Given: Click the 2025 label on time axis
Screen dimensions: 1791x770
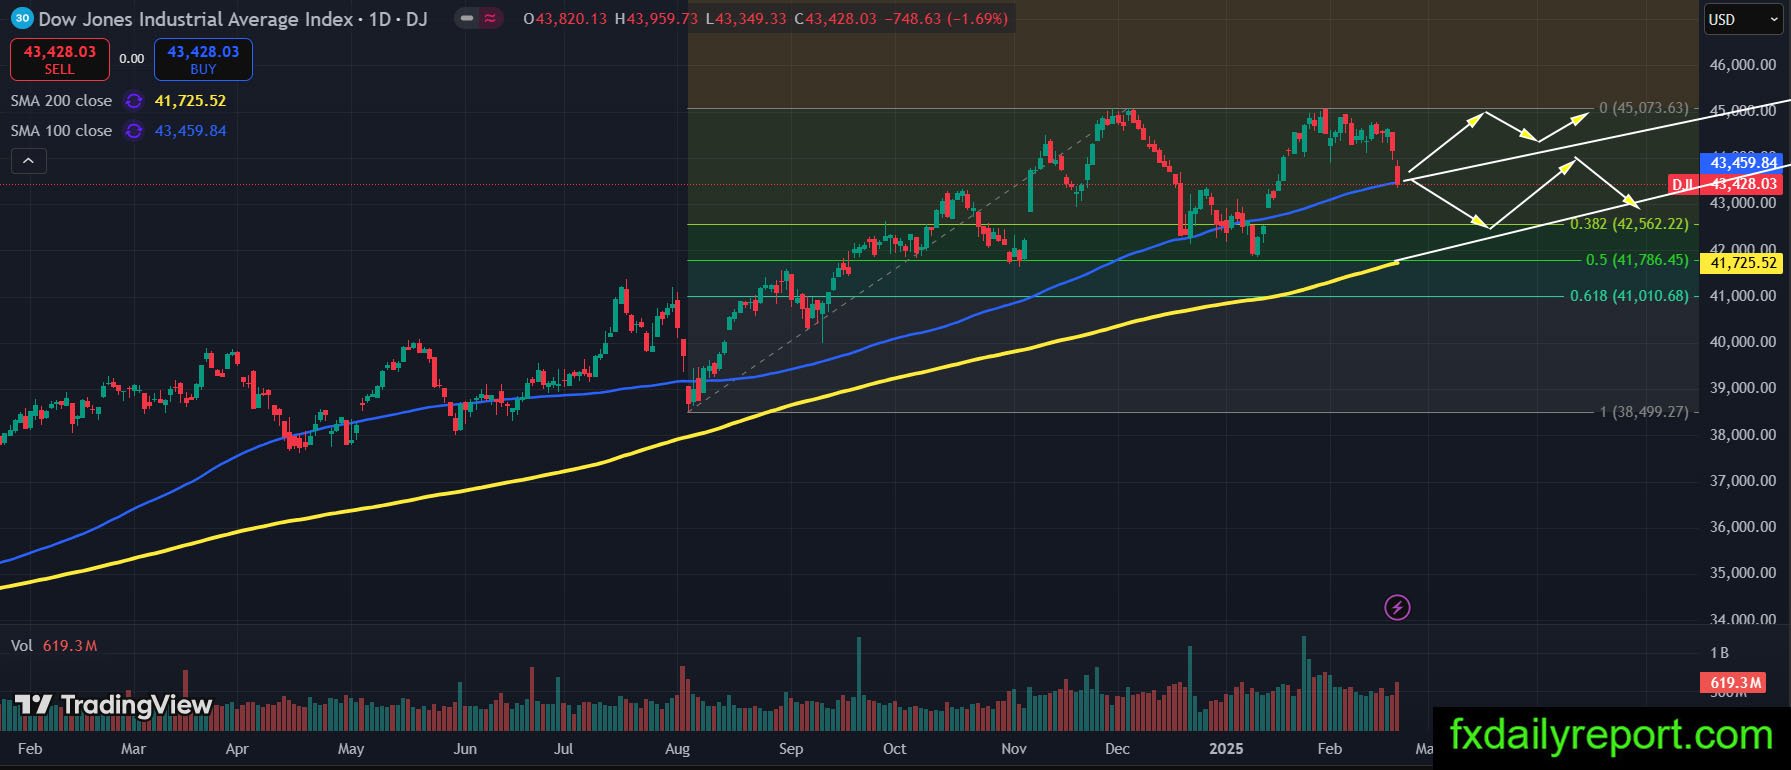Looking at the screenshot, I should (1226, 749).
